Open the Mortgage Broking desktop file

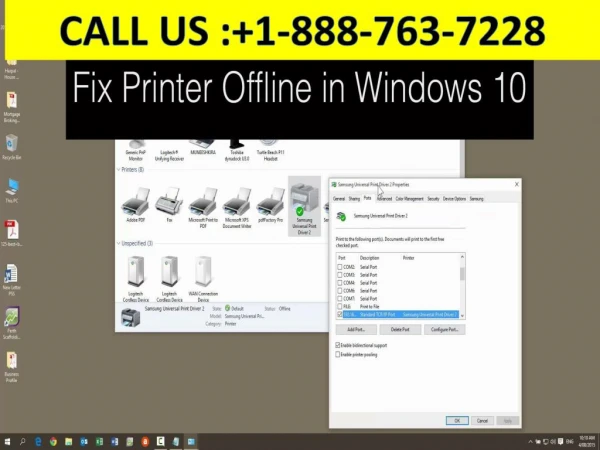tap(11, 107)
